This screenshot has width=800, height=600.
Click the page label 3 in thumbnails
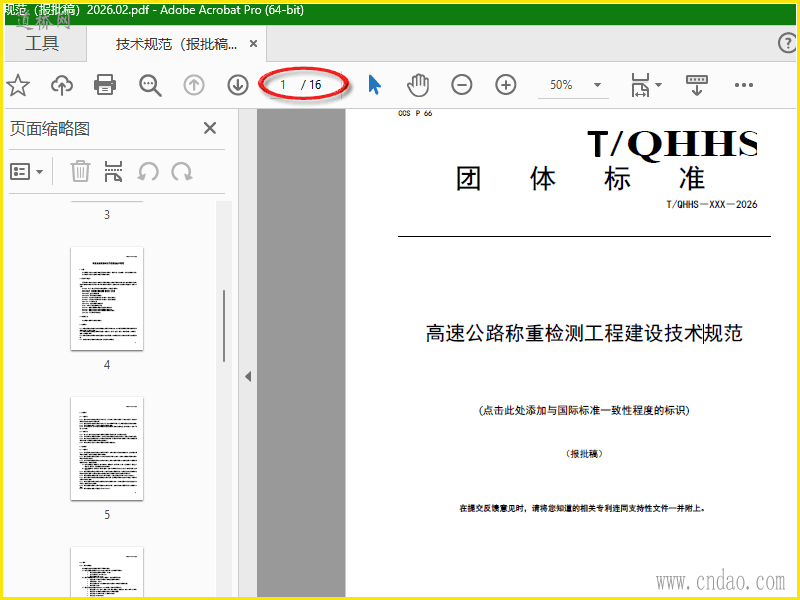tap(107, 215)
